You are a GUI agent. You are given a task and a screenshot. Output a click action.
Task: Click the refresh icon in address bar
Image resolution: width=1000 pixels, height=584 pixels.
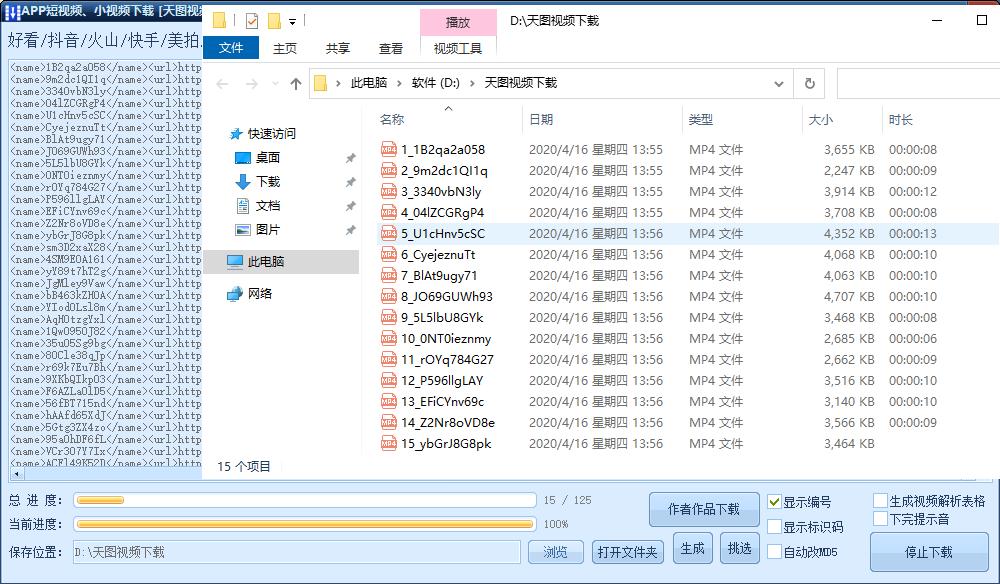pyautogui.click(x=809, y=83)
